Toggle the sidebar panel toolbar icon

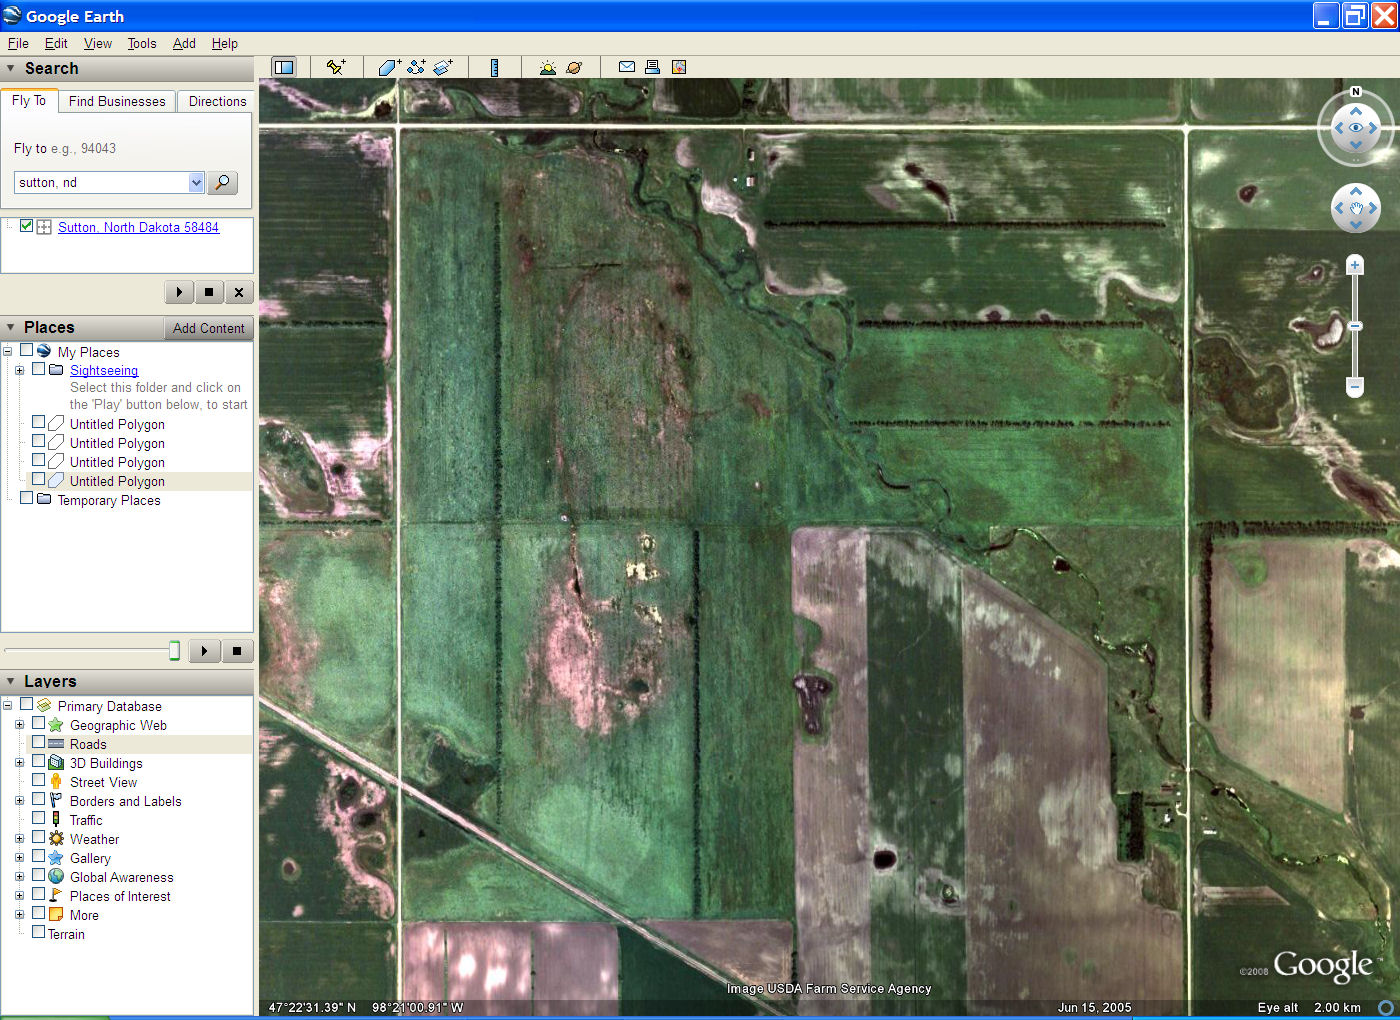point(284,67)
